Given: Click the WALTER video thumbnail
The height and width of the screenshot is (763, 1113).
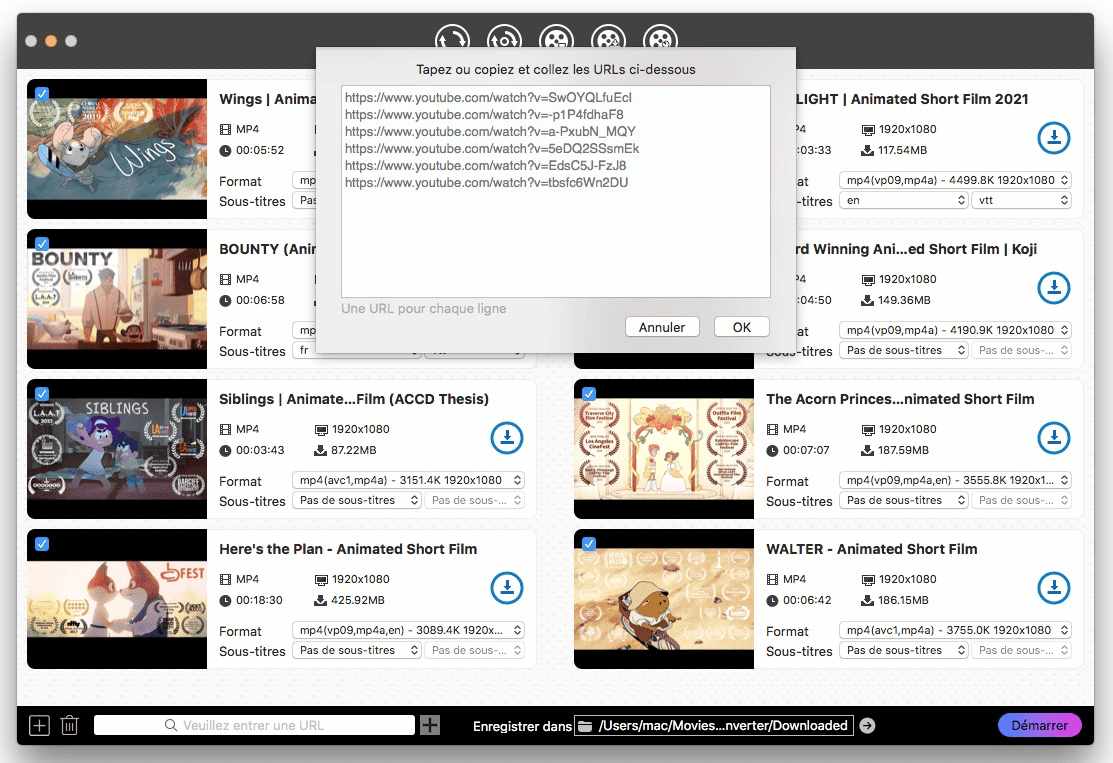Looking at the screenshot, I should point(664,599).
